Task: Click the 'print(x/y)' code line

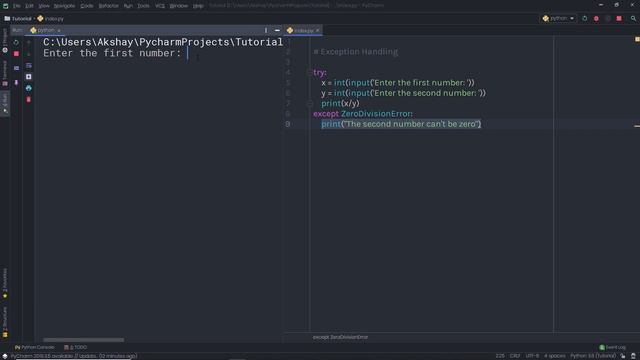Action: 340,103
